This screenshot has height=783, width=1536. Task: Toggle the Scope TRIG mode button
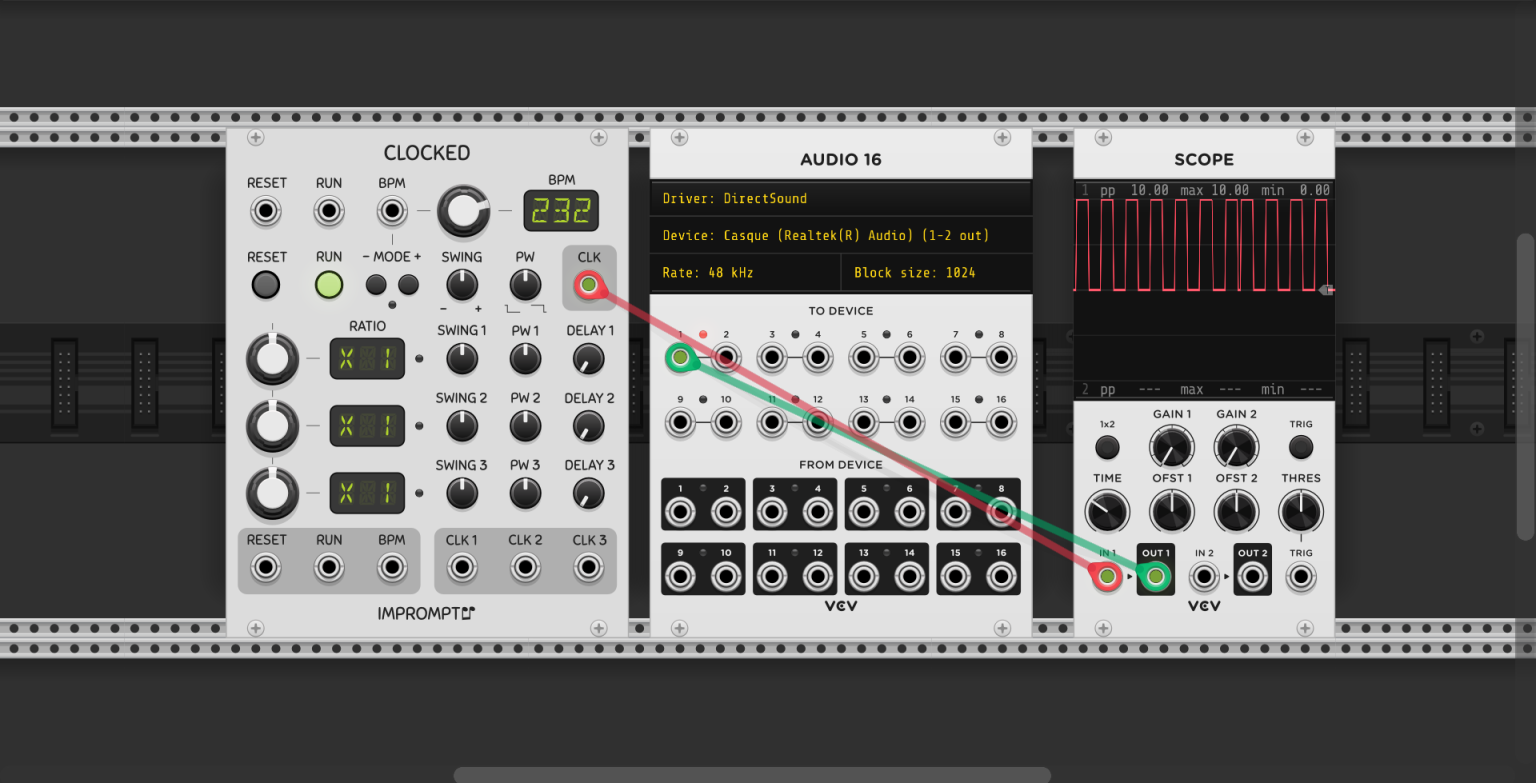[x=1301, y=446]
